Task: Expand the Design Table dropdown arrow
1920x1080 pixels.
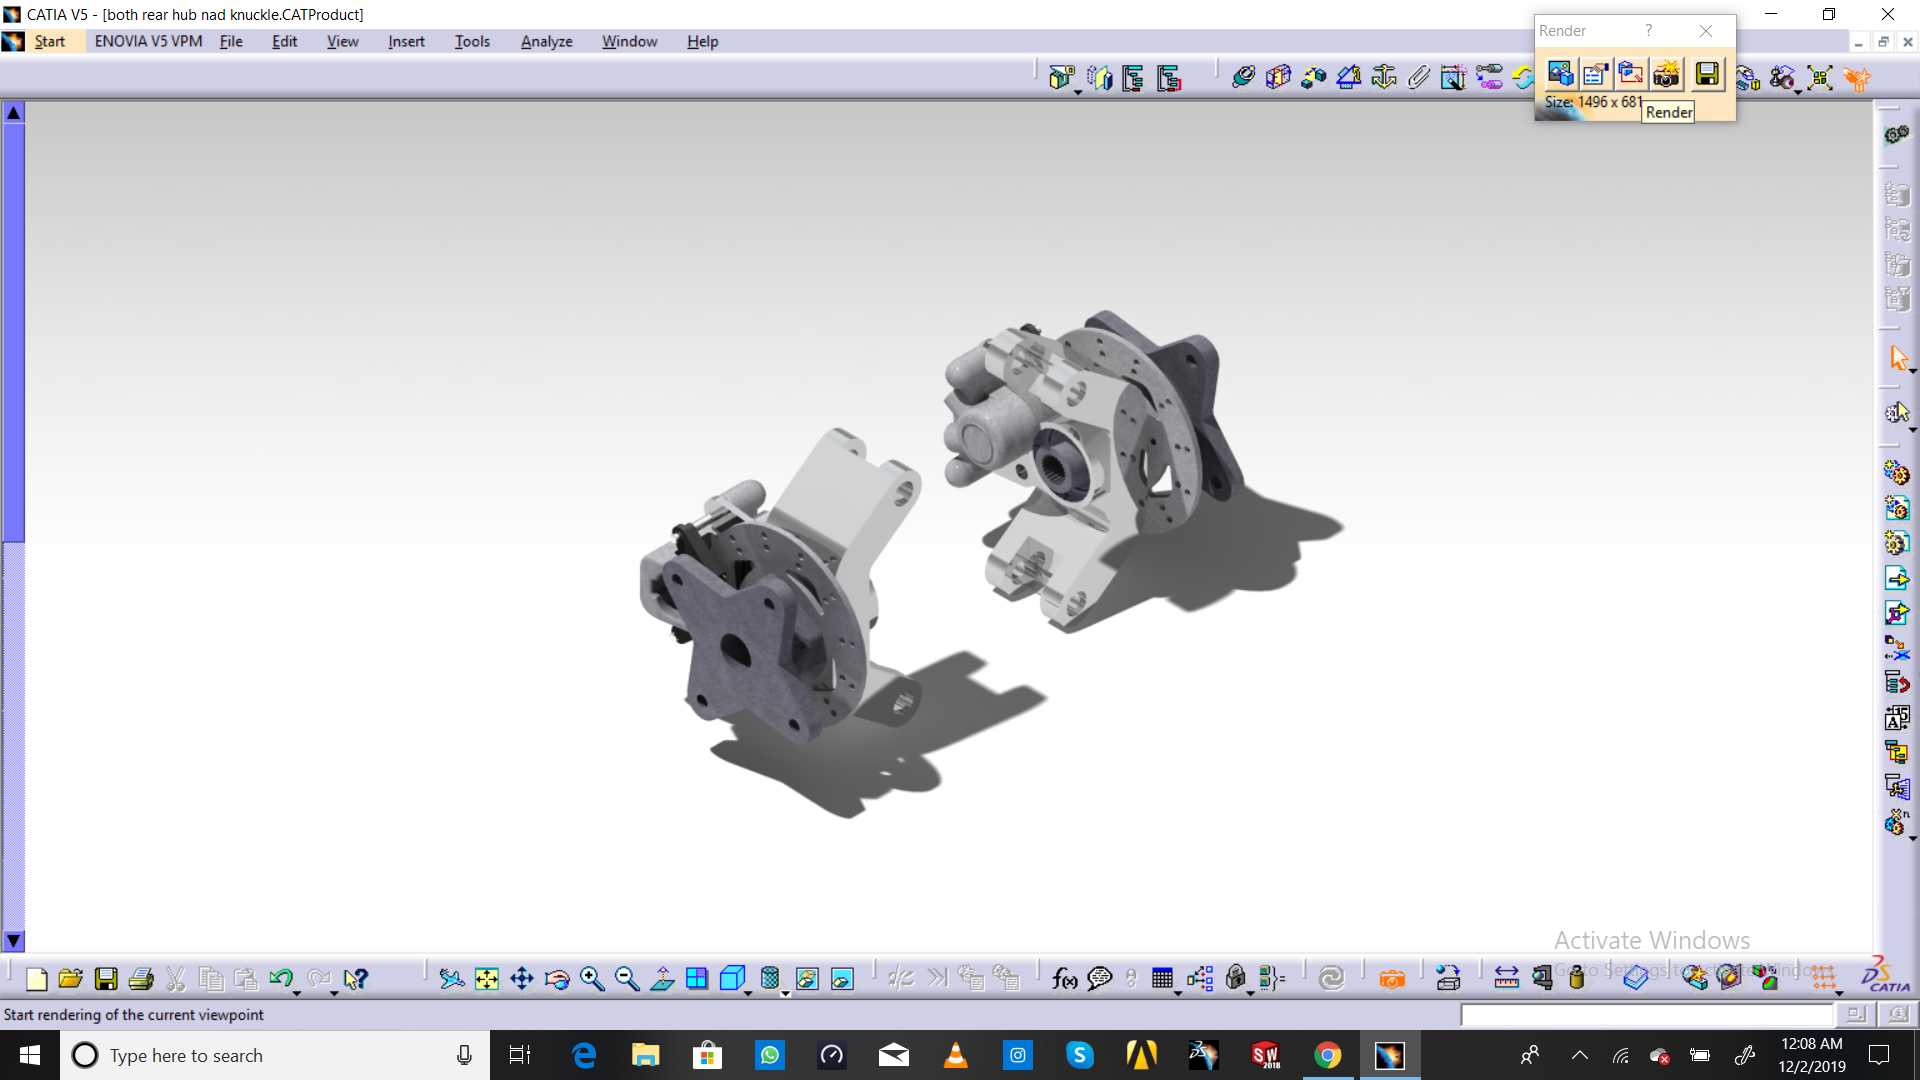Action: tap(1178, 993)
